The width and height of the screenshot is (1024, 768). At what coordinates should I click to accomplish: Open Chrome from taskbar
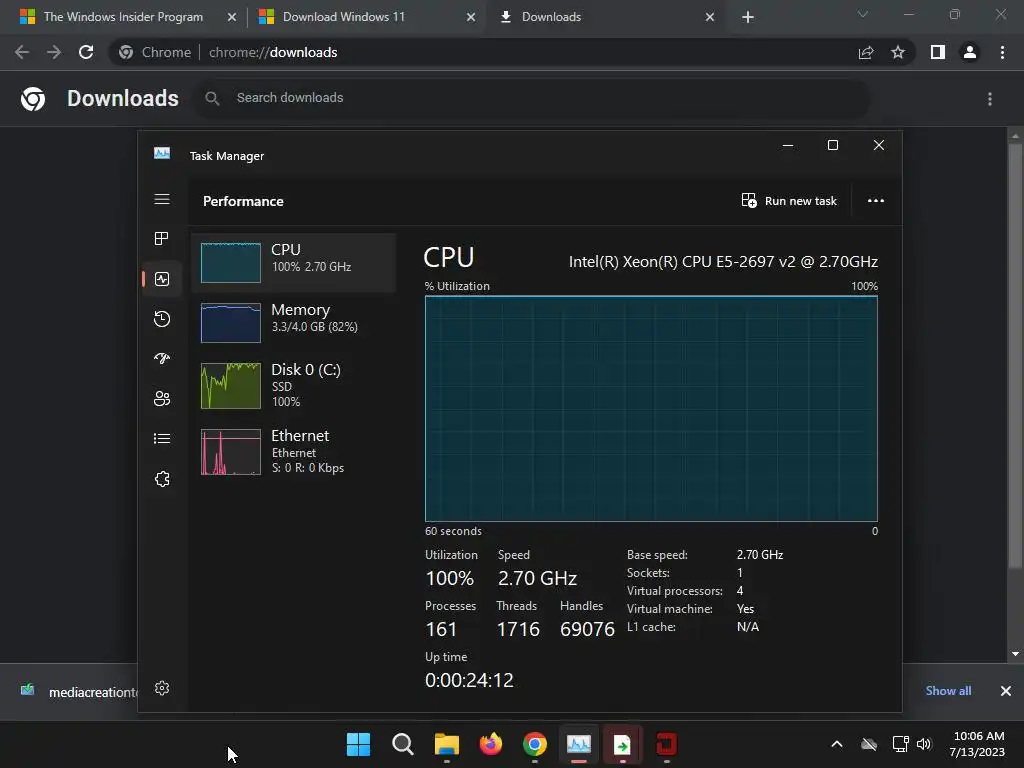(x=535, y=744)
